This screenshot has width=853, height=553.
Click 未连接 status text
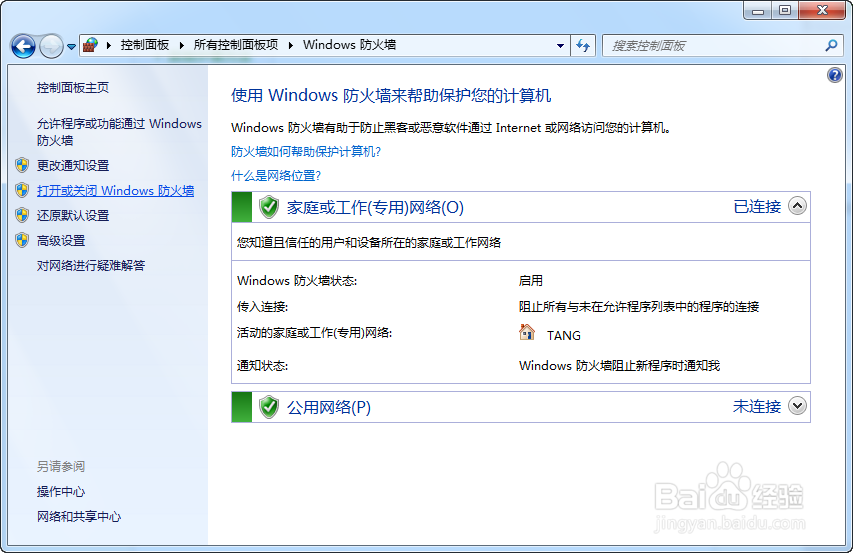tap(757, 406)
